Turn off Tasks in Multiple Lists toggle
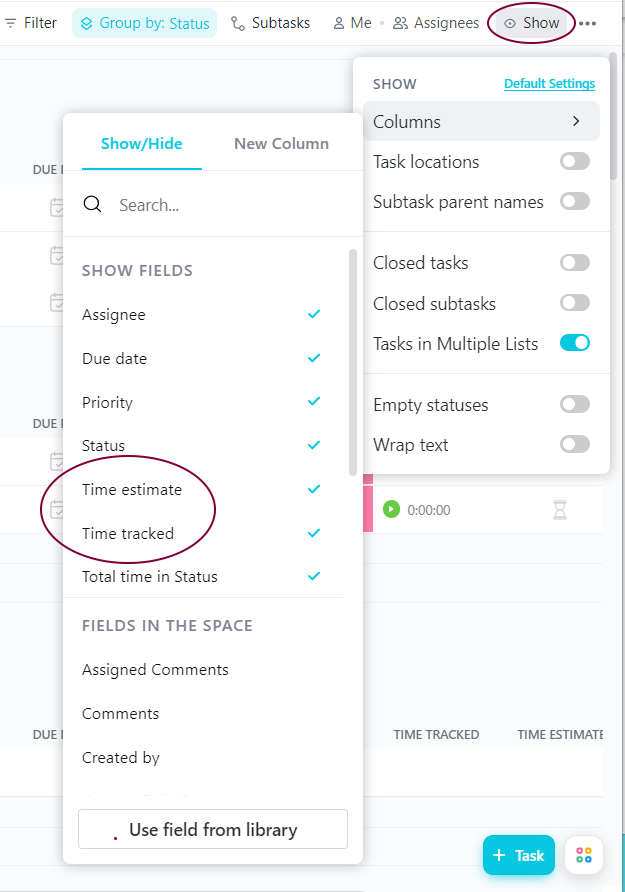 point(574,343)
